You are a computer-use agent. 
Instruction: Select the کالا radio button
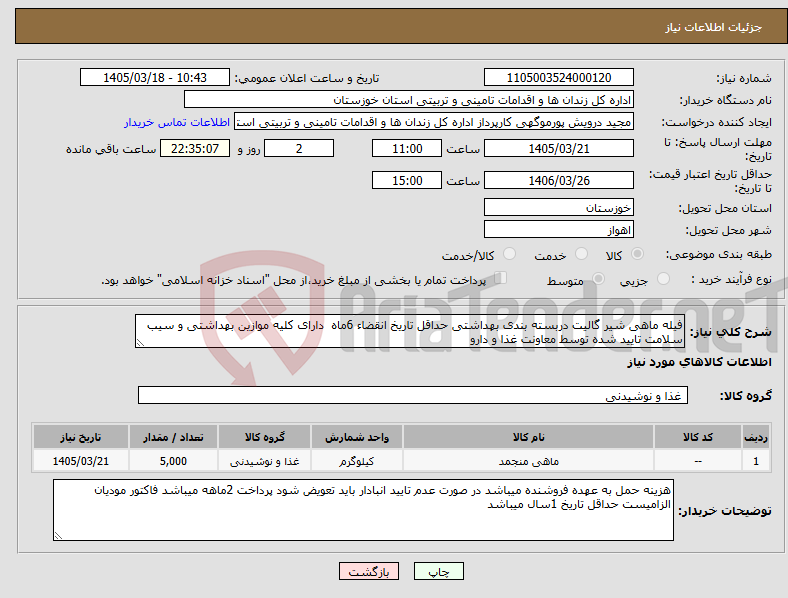[637, 254]
